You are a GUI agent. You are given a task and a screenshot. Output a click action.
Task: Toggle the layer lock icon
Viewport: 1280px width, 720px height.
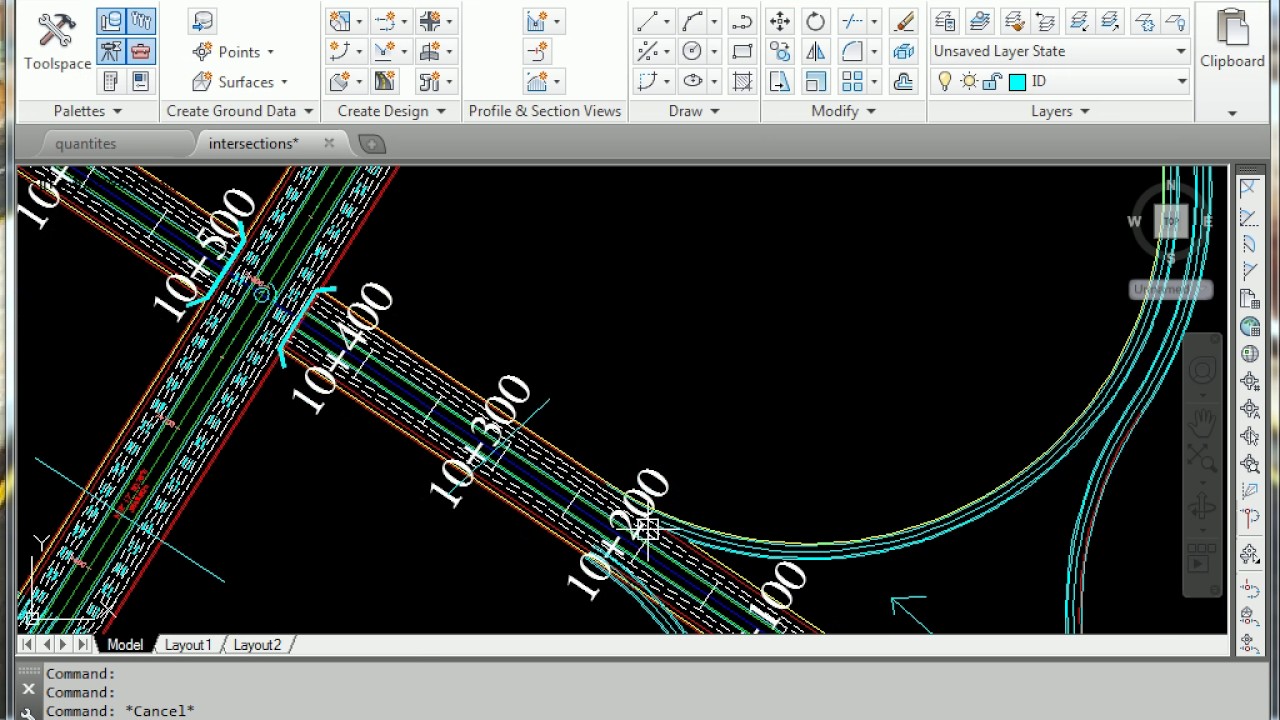pos(992,81)
